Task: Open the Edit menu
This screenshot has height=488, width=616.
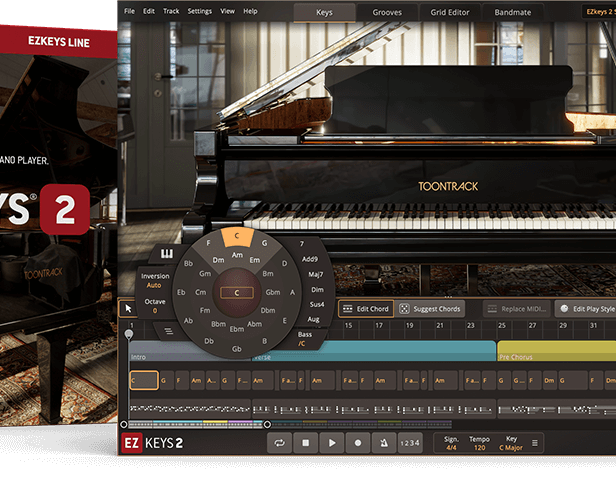Action: 148,11
